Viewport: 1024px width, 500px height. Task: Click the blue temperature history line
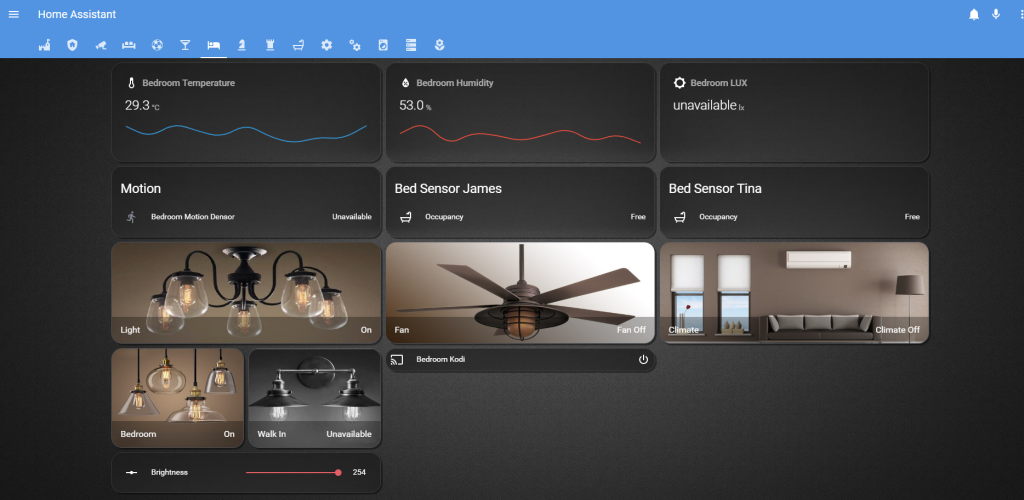tap(246, 133)
